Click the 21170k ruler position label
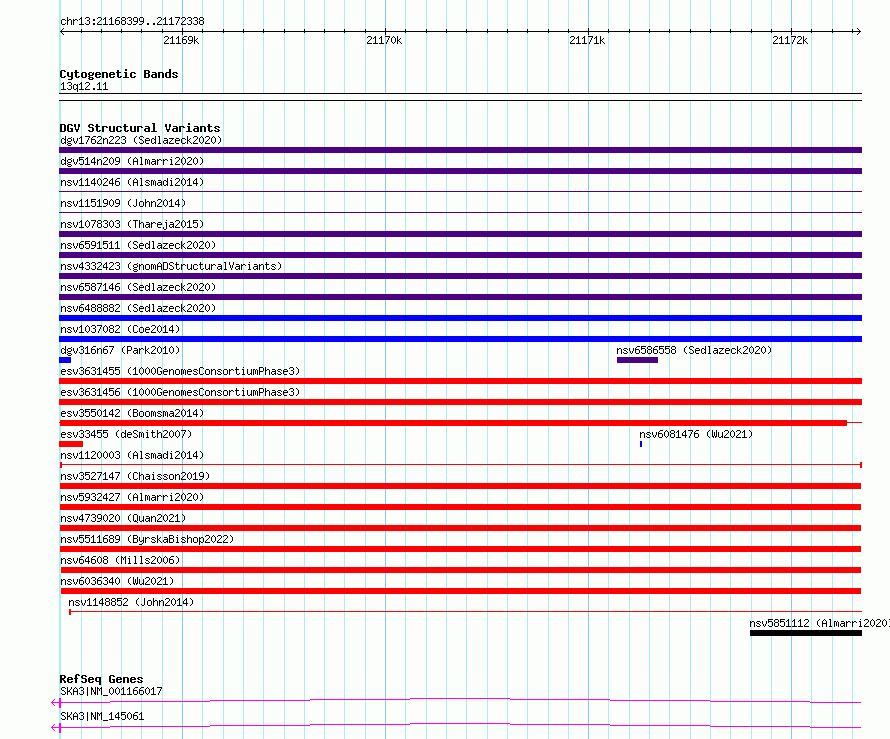Image resolution: width=890 pixels, height=739 pixels. pos(384,40)
